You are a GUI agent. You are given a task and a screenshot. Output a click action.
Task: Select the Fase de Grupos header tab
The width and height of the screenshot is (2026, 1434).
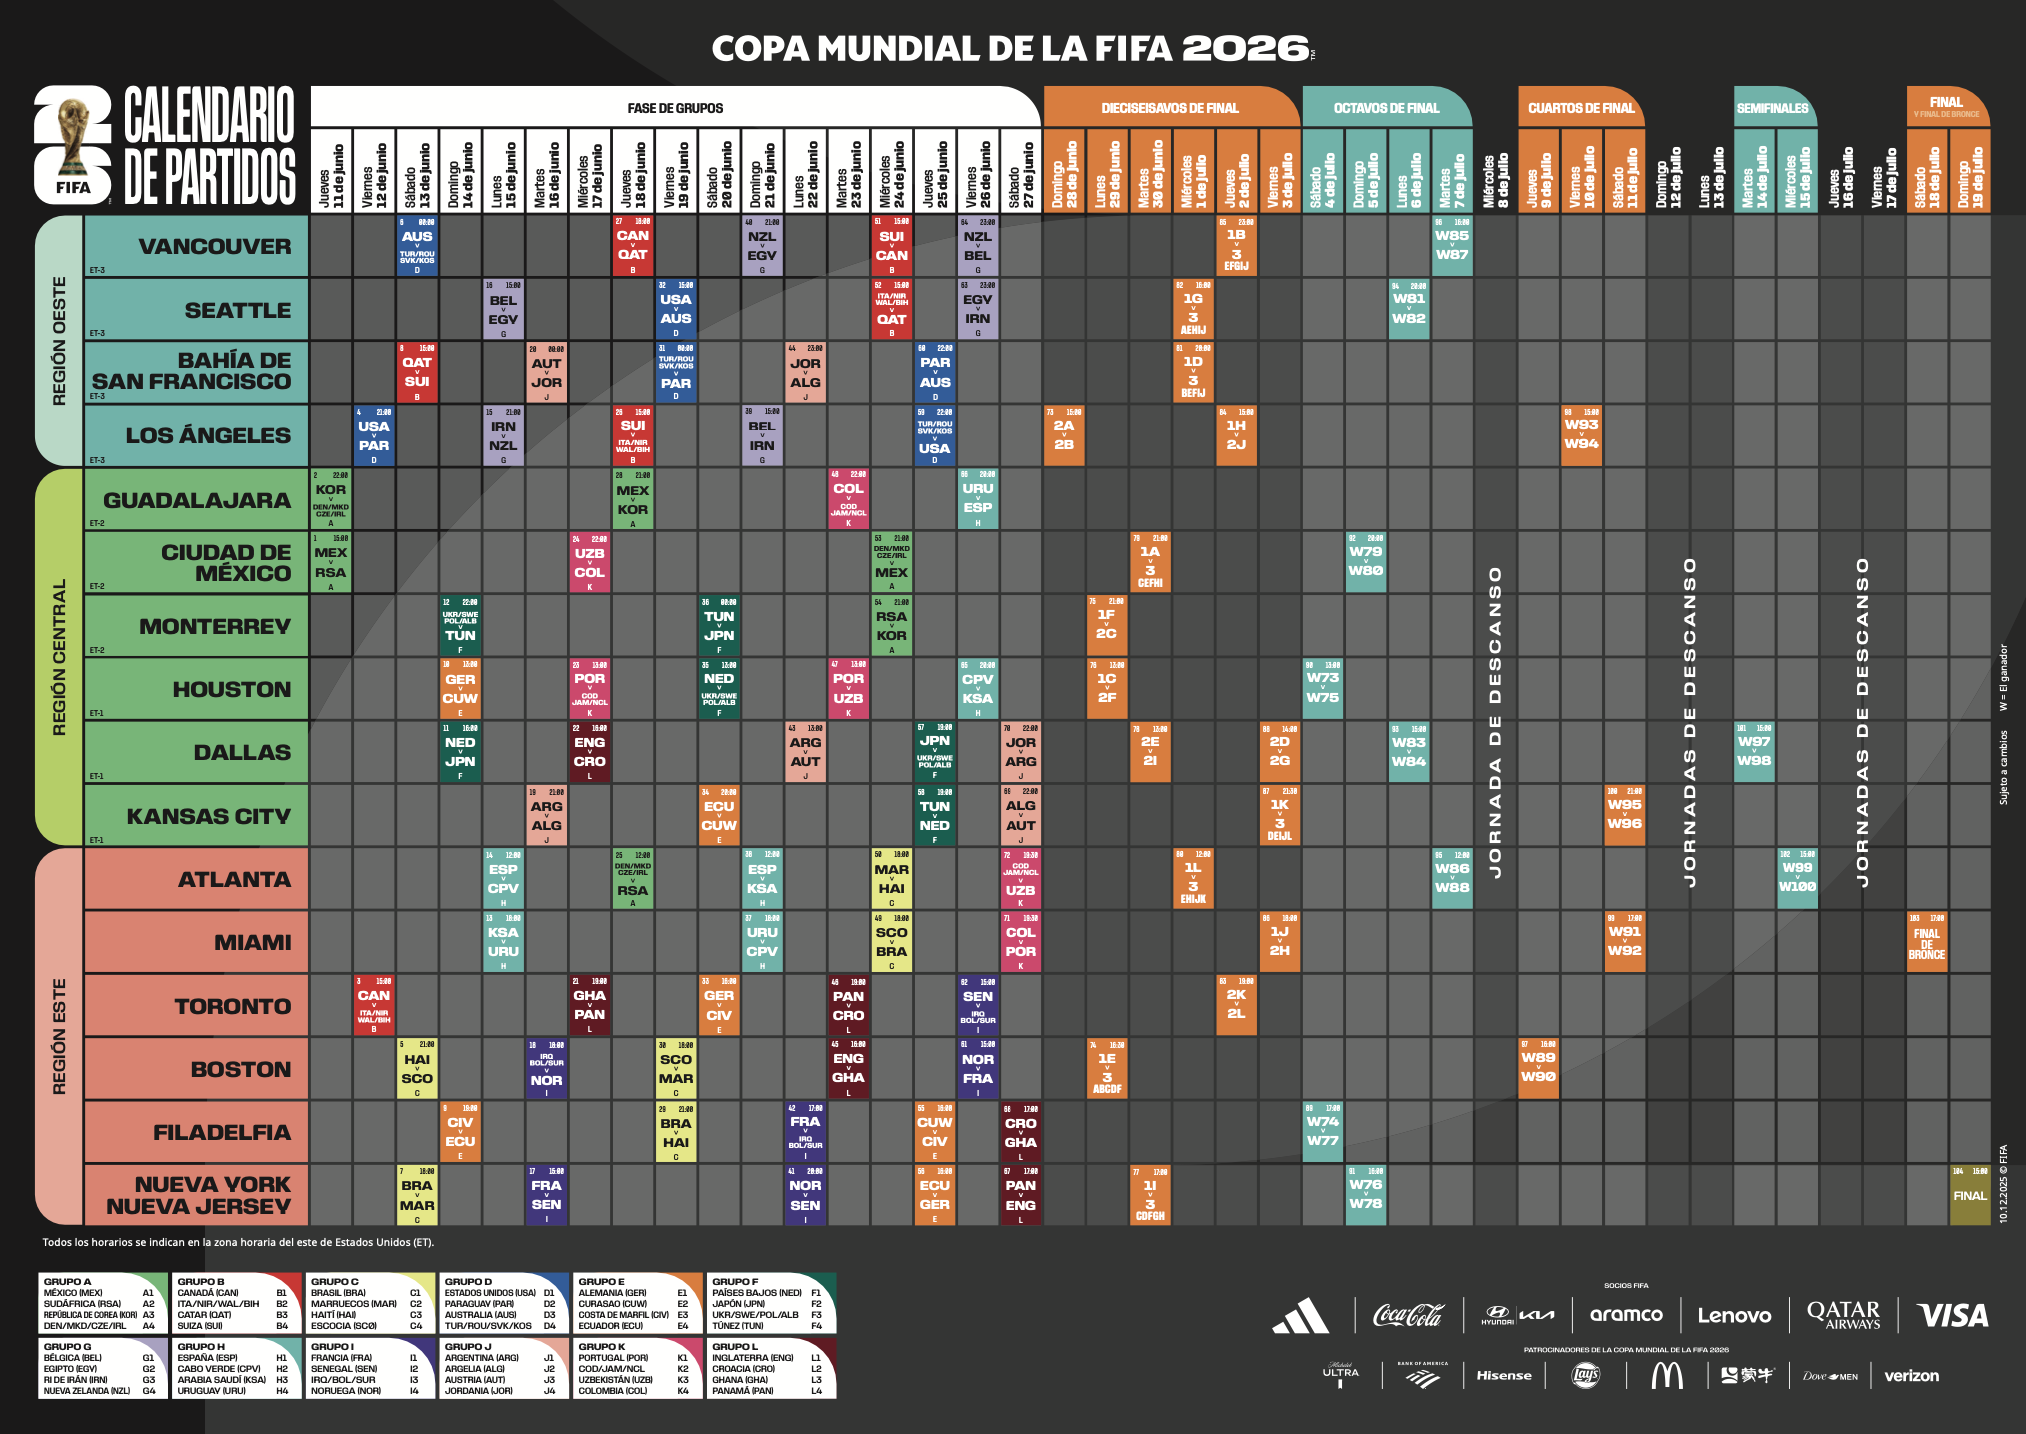675,108
